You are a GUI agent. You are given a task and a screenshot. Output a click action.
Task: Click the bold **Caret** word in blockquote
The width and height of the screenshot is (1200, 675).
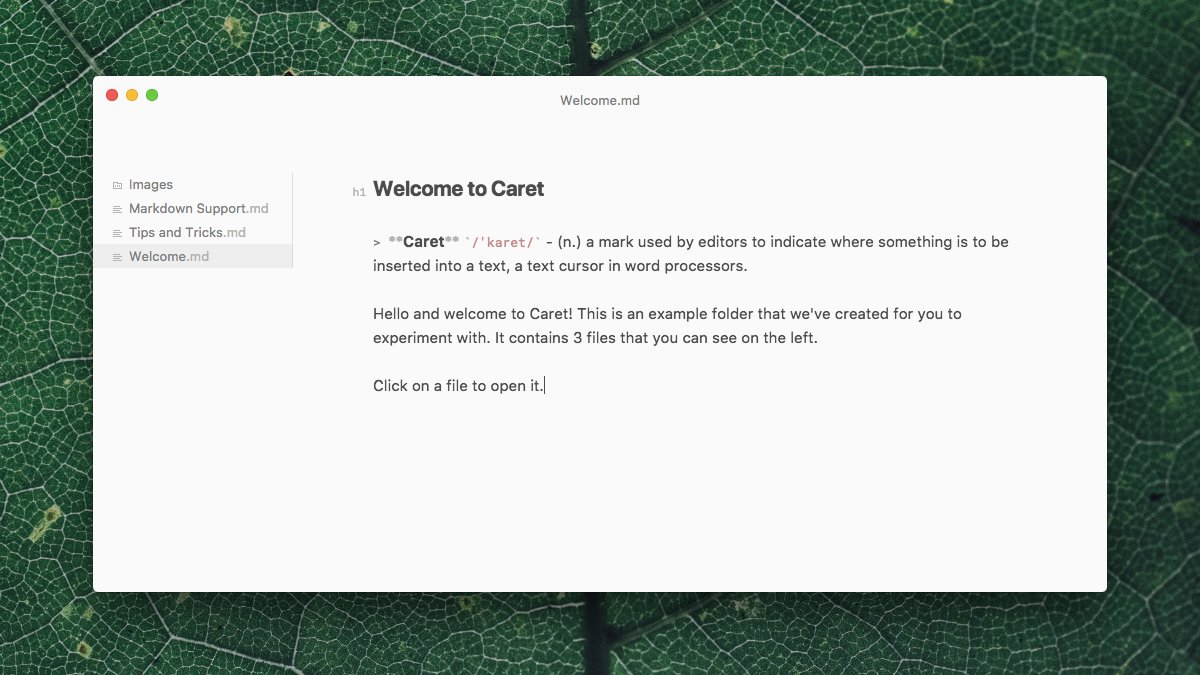[424, 242]
